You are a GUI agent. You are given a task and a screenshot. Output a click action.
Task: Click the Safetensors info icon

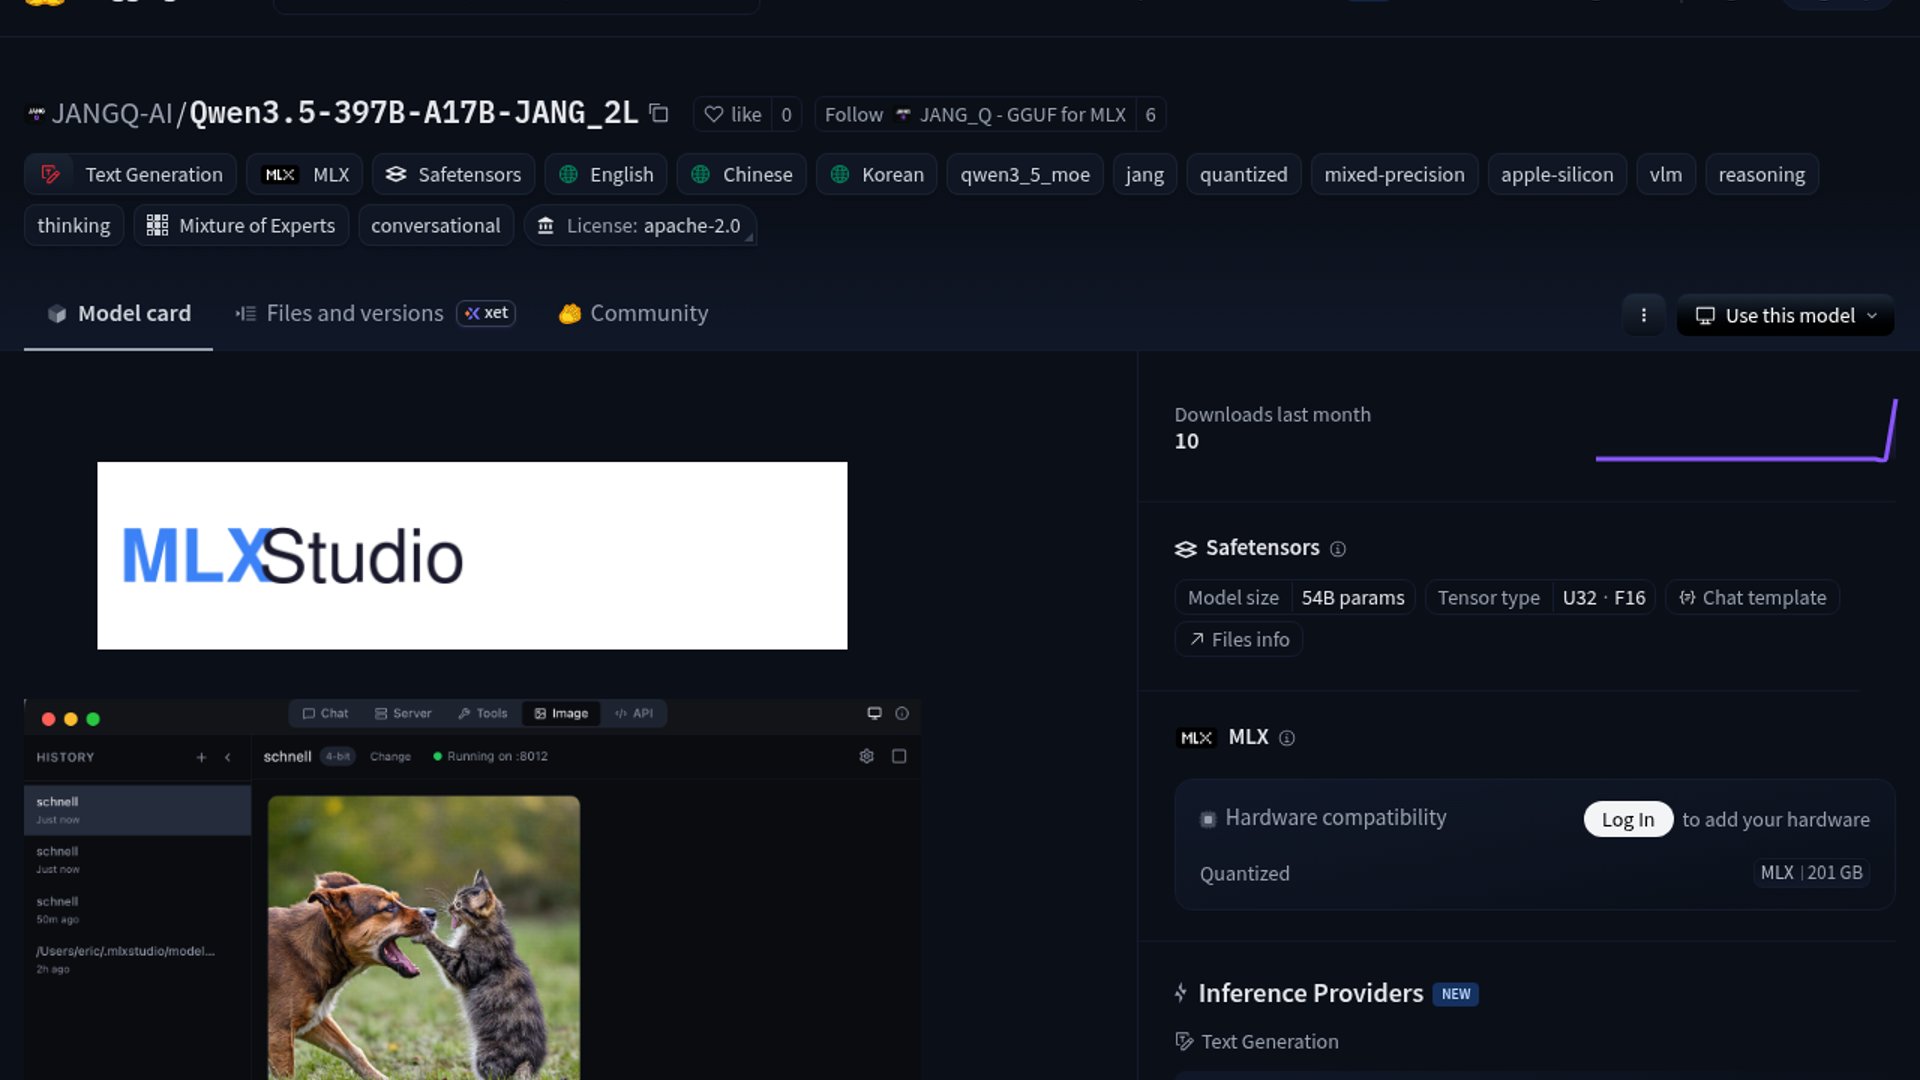pos(1338,548)
